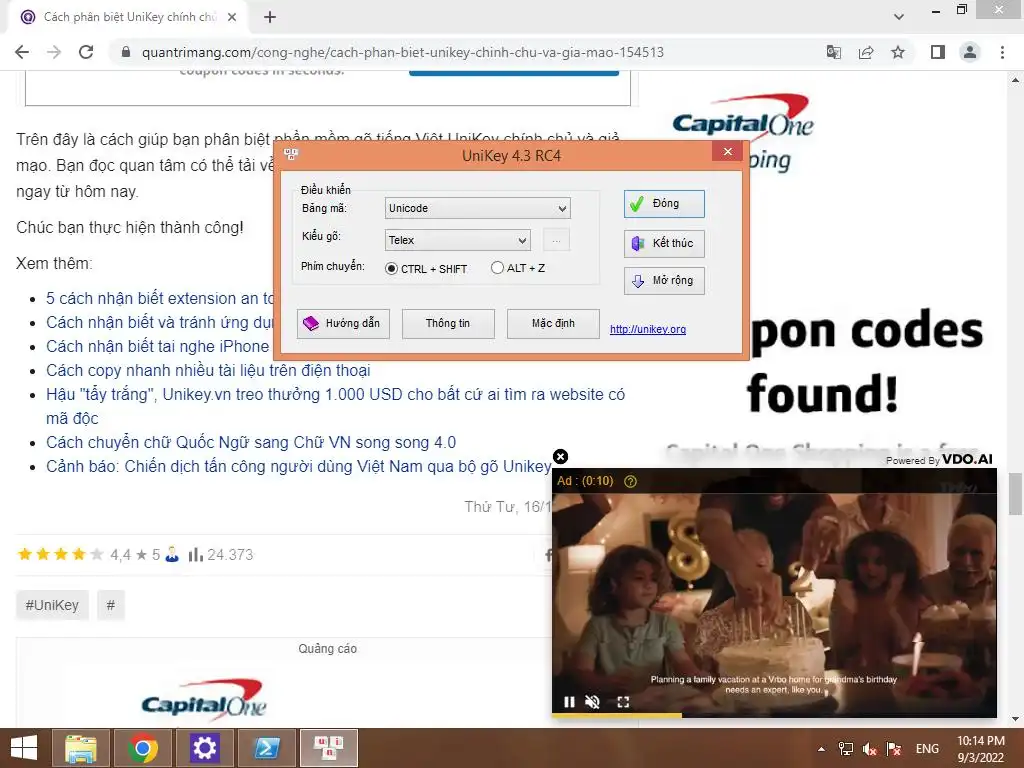Click the page vertical scrollbar thumb

click(1015, 494)
